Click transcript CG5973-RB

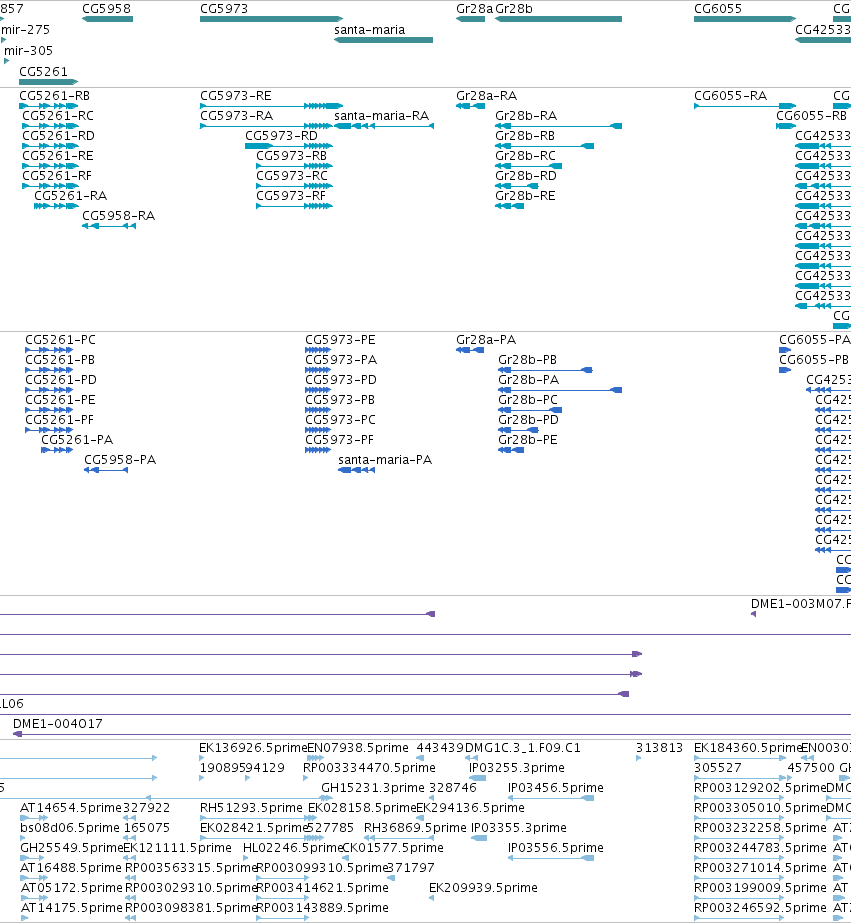[x=291, y=156]
